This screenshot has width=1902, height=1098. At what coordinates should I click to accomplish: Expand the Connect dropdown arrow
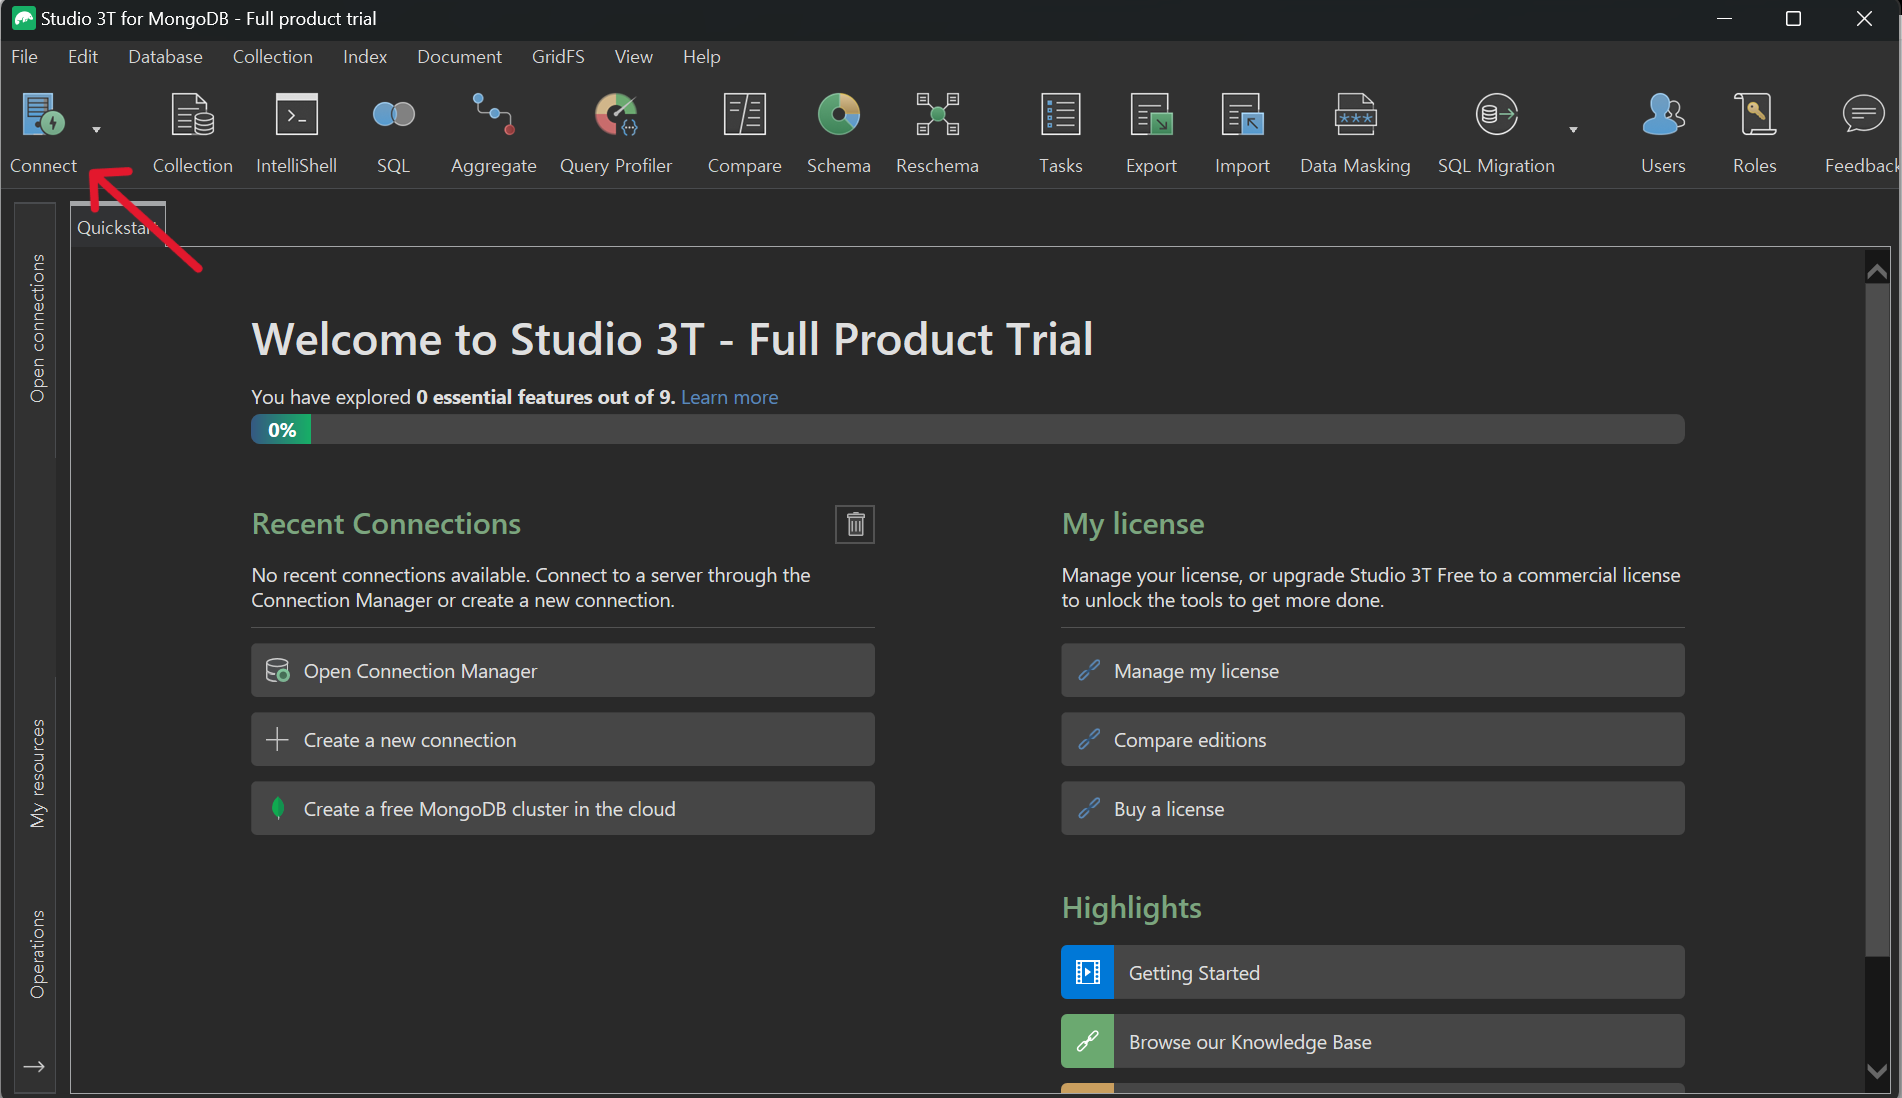tap(96, 129)
